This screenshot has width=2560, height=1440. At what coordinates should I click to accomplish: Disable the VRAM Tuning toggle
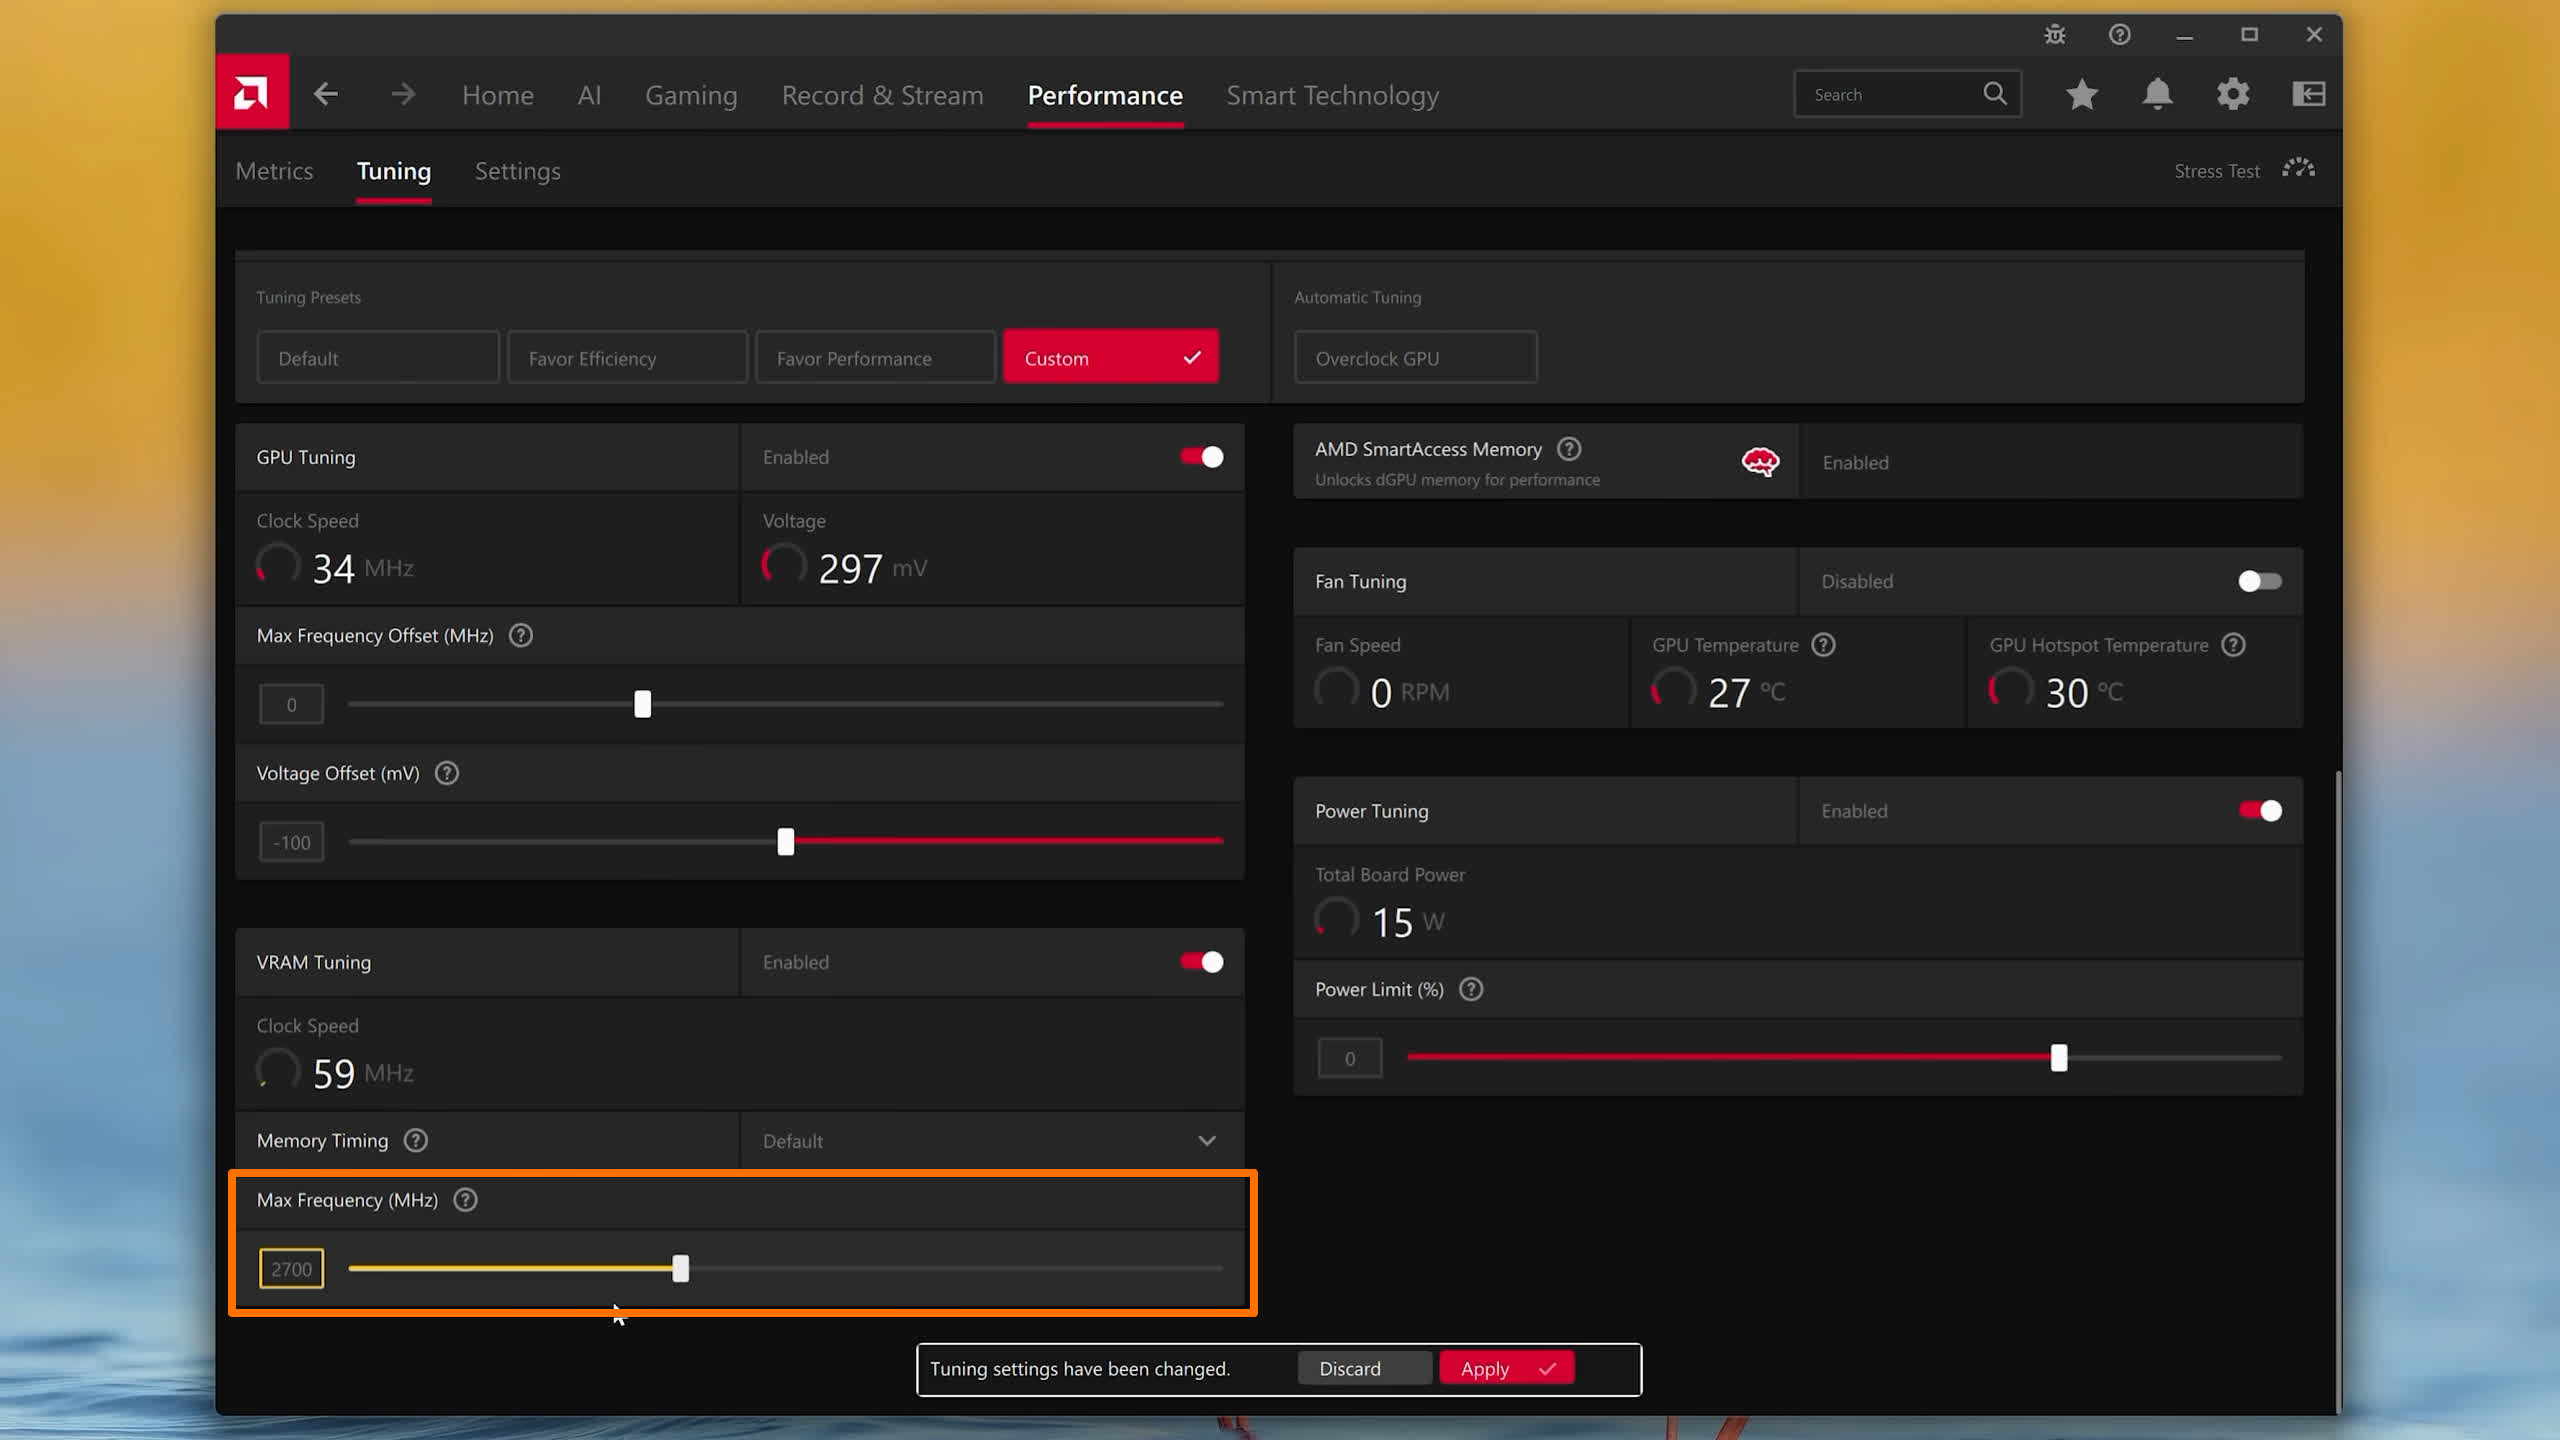(1202, 962)
